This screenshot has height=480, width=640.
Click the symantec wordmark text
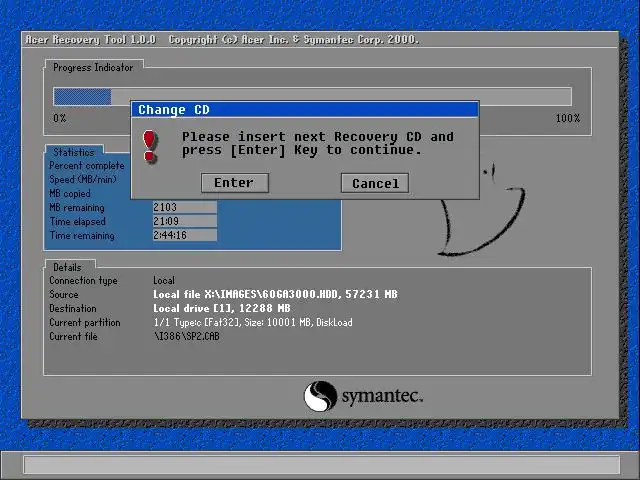pyautogui.click(x=382, y=396)
